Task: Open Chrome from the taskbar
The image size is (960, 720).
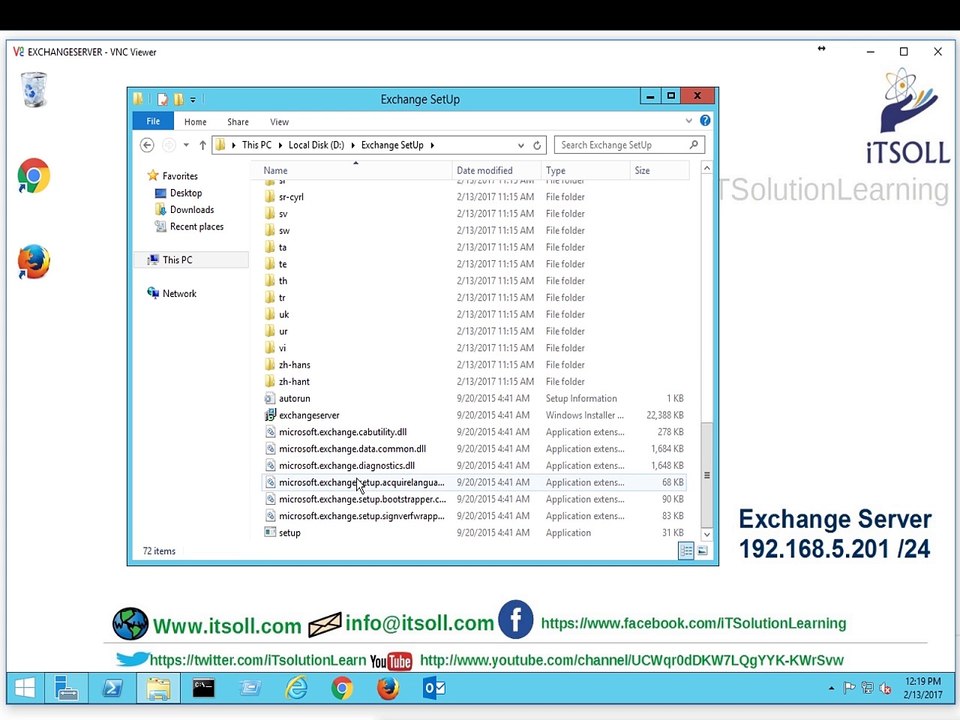Action: click(342, 688)
